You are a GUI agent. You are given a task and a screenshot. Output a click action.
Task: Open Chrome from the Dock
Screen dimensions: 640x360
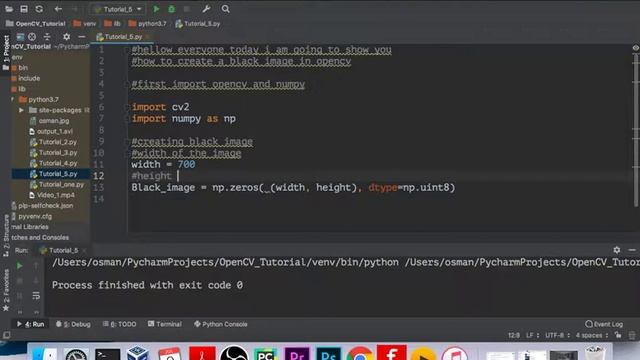pos(360,353)
